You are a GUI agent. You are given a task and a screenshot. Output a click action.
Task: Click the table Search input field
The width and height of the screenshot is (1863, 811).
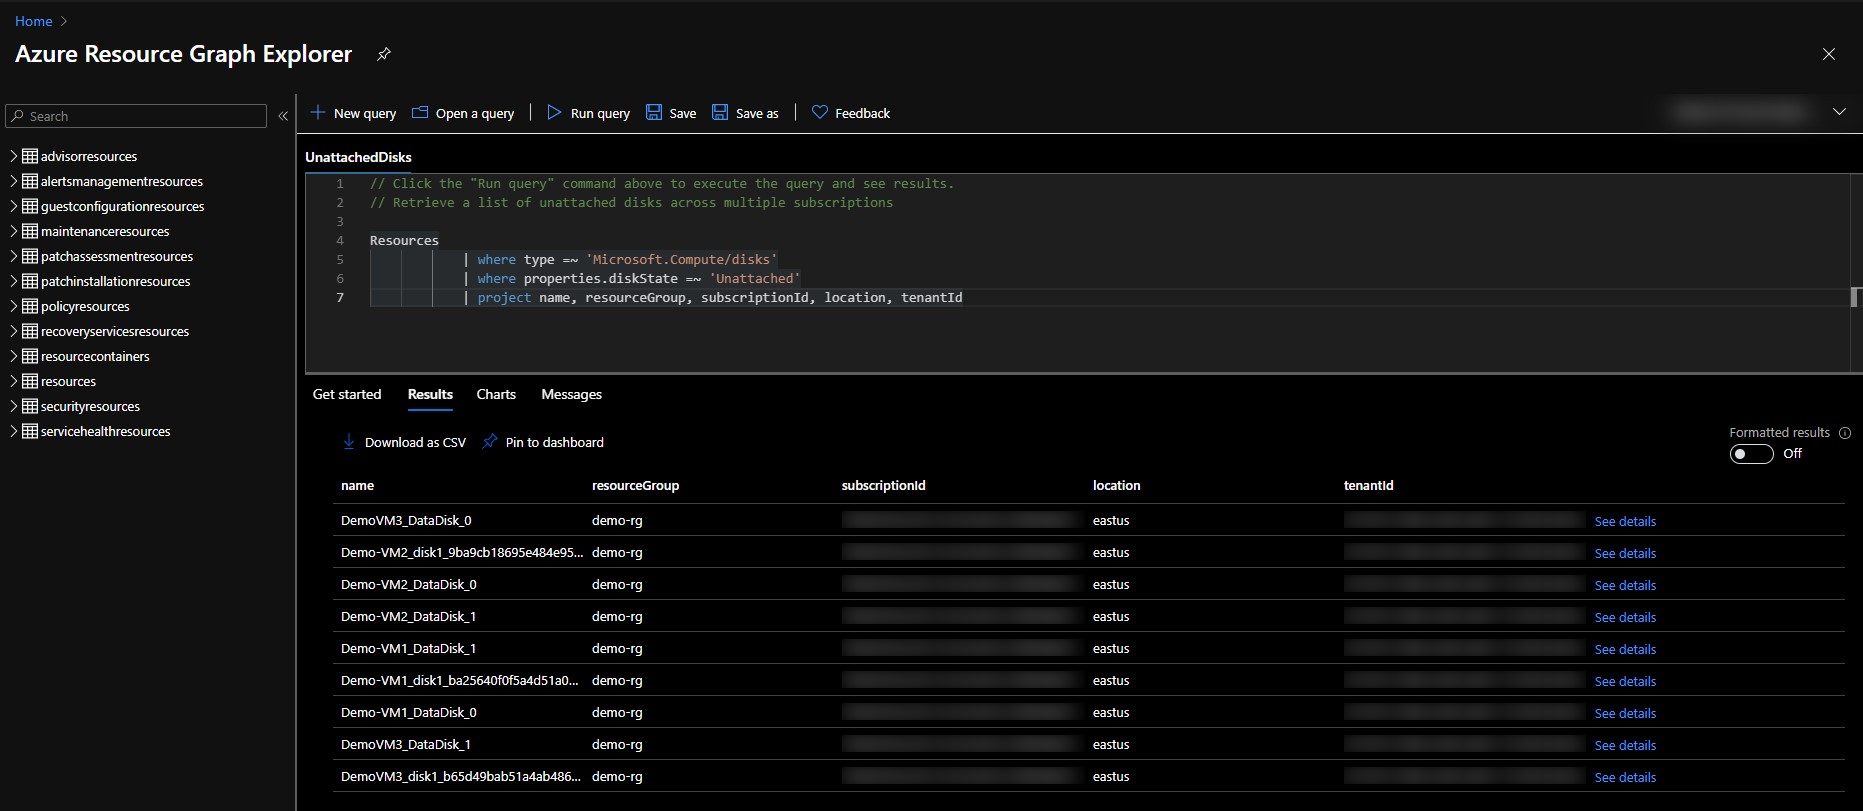[136, 116]
